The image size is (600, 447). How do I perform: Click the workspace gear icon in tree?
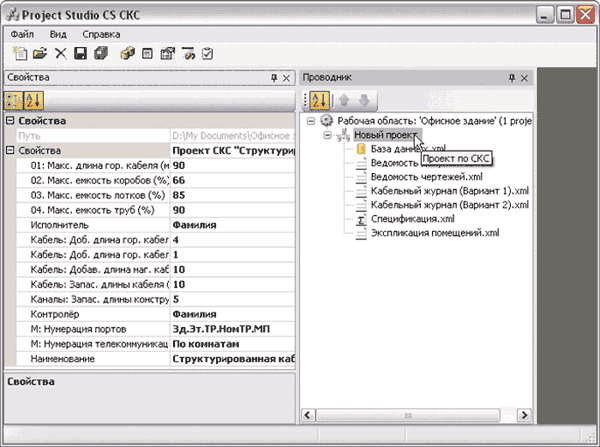[326, 121]
